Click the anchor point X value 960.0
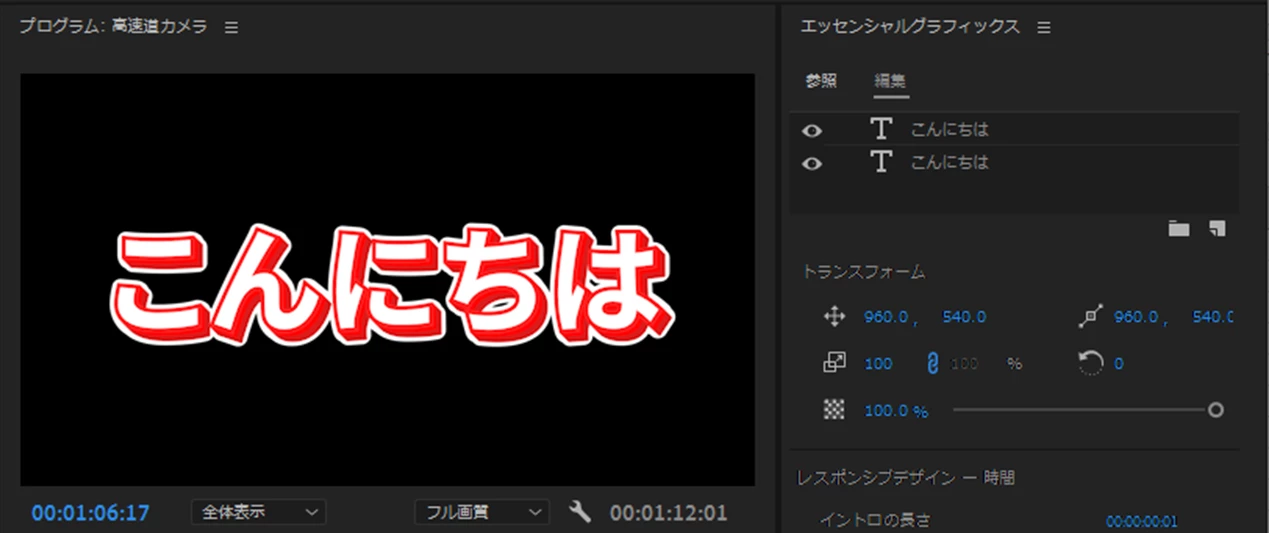The image size is (1269, 533). 1136,317
